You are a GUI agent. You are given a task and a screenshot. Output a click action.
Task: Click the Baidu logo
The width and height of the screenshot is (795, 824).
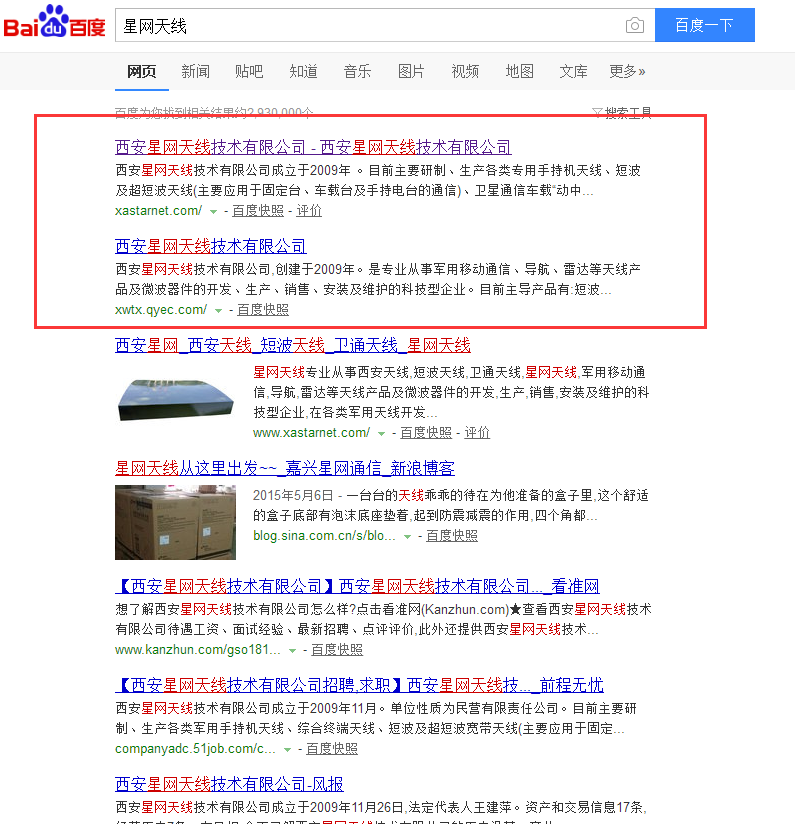(x=55, y=25)
